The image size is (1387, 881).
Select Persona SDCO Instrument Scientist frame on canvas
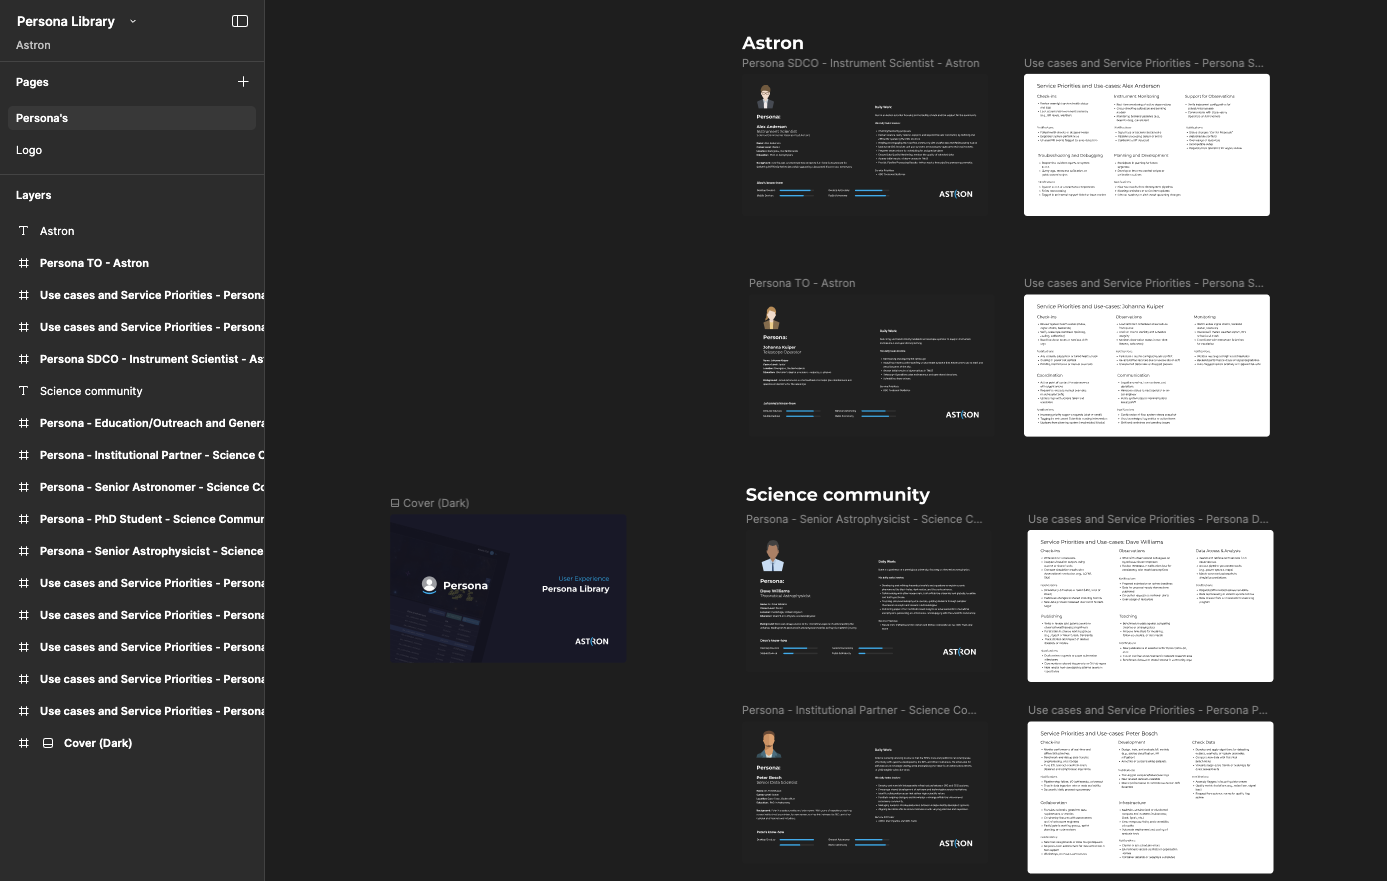click(864, 145)
